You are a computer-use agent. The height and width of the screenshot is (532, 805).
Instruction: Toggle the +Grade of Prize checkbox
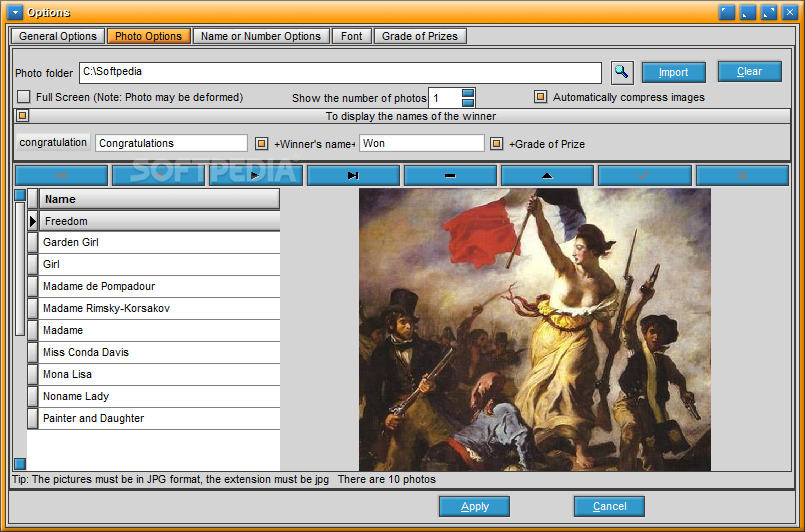pos(496,143)
